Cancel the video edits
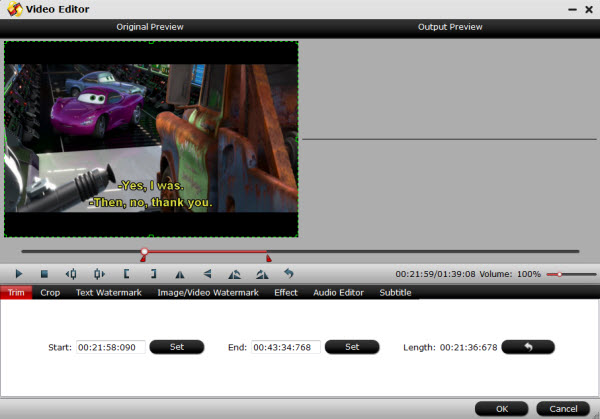Screen dimensions: 600x419 pyautogui.click(x=563, y=409)
